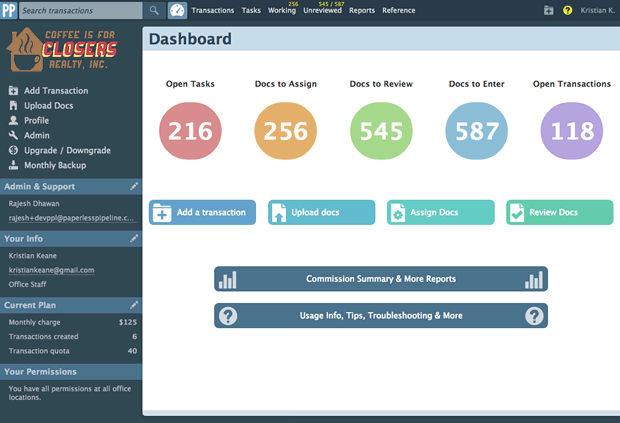
Task: Select Monthly Backup in the sidebar
Action: (x=55, y=165)
